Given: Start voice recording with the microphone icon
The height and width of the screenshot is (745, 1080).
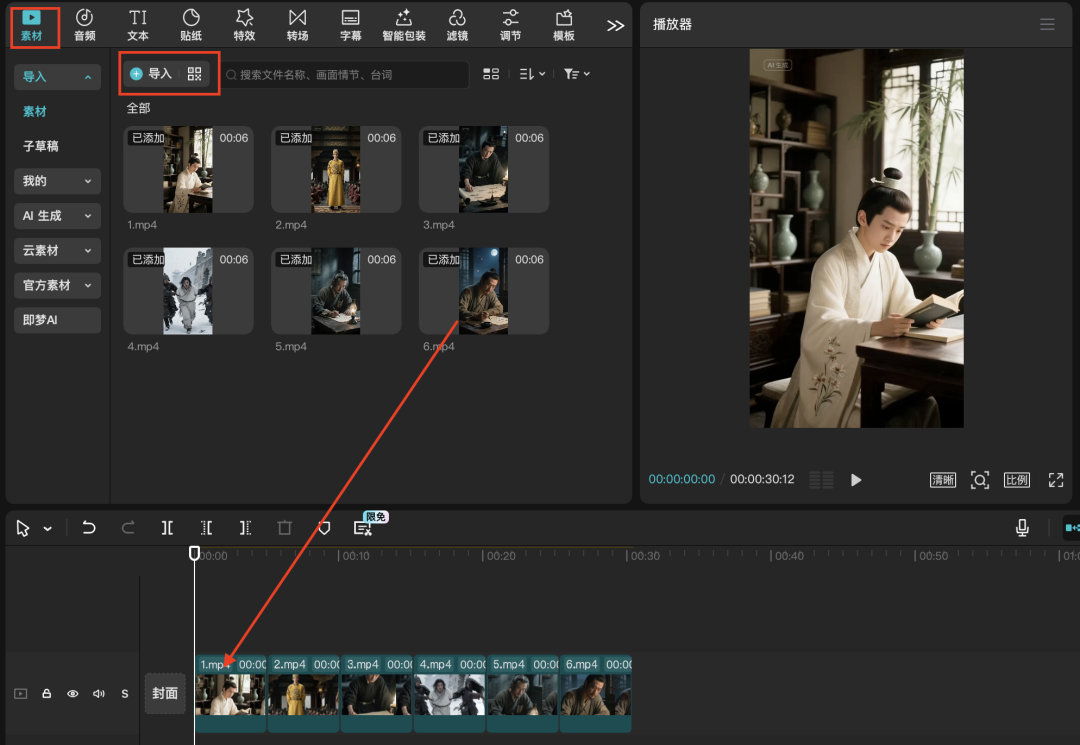Looking at the screenshot, I should coord(1022,528).
